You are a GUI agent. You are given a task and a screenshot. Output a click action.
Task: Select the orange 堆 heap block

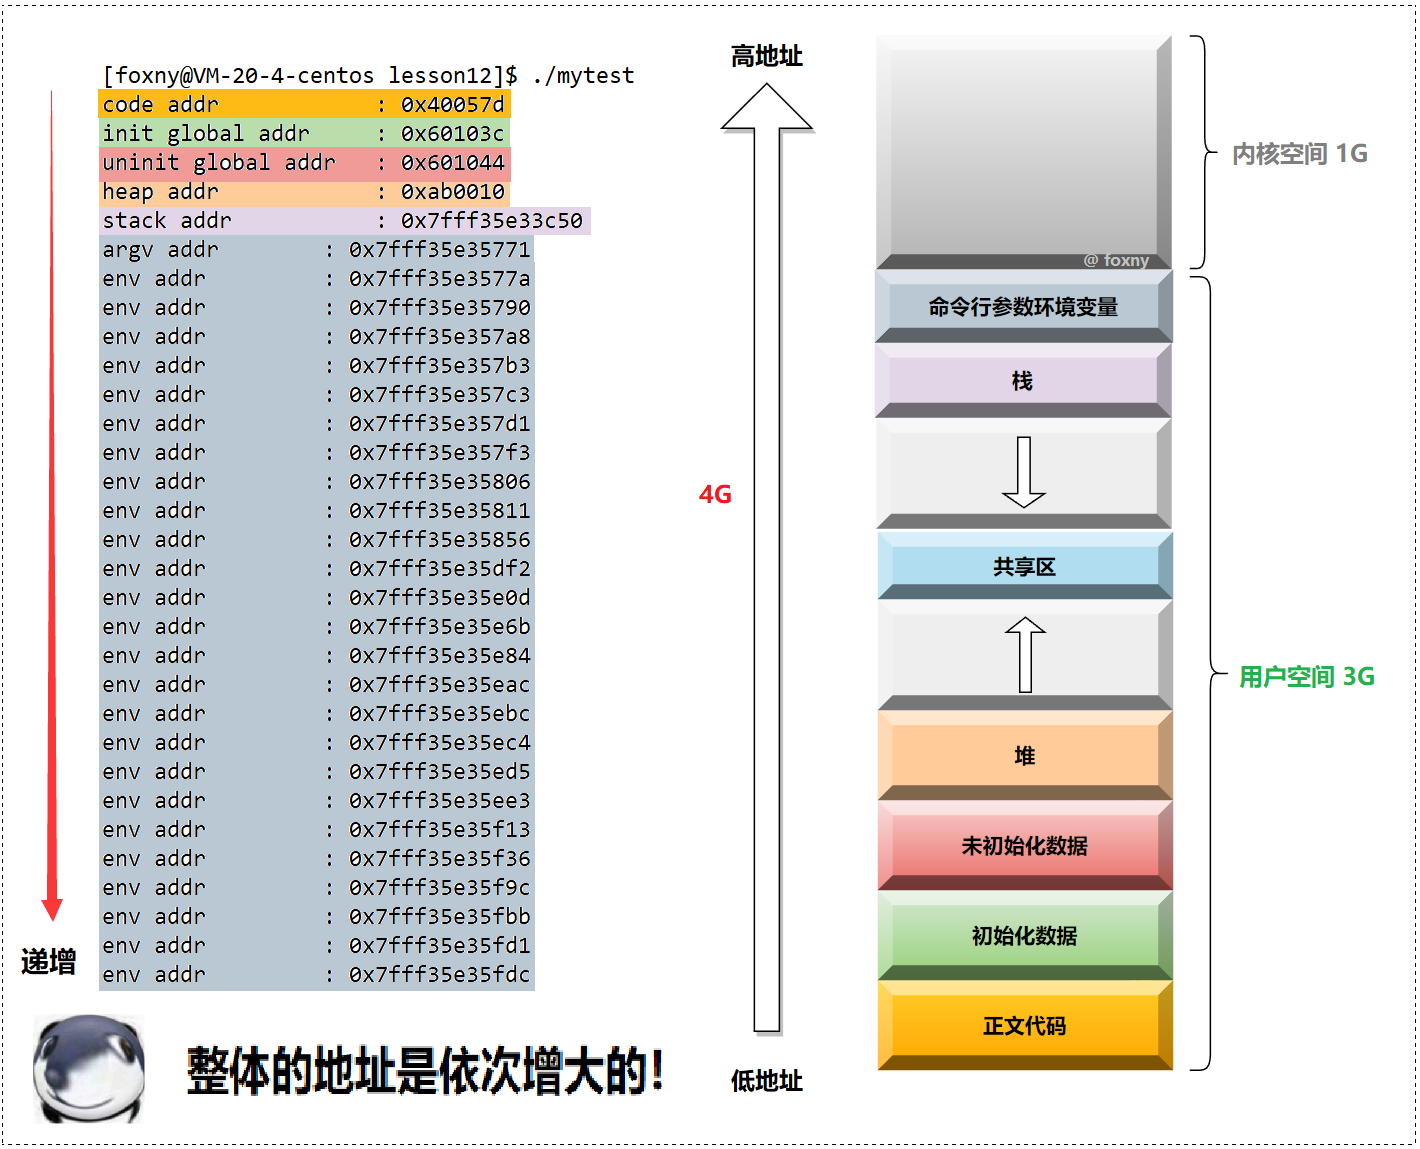click(x=1024, y=756)
